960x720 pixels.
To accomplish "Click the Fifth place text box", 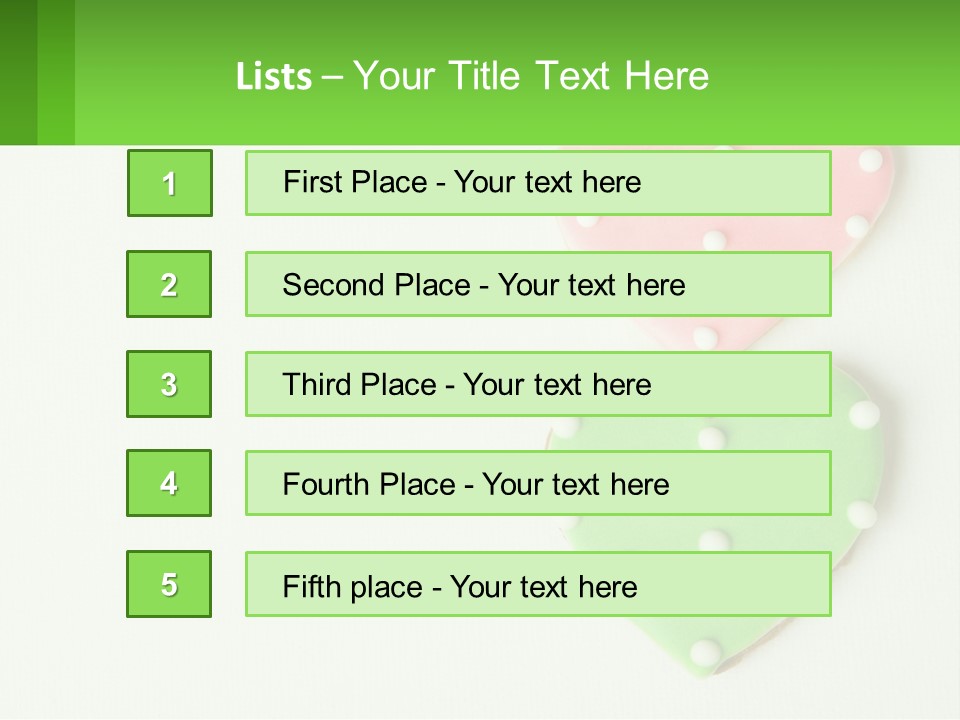I will click(538, 585).
